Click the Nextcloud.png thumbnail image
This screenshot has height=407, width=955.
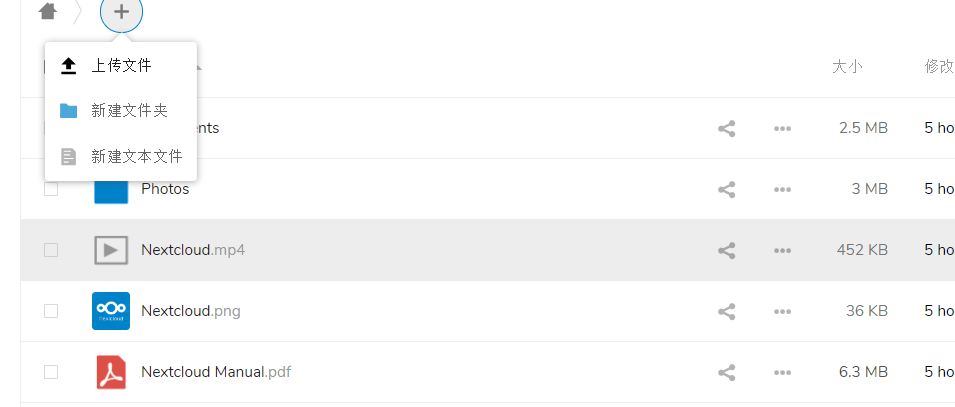point(111,311)
